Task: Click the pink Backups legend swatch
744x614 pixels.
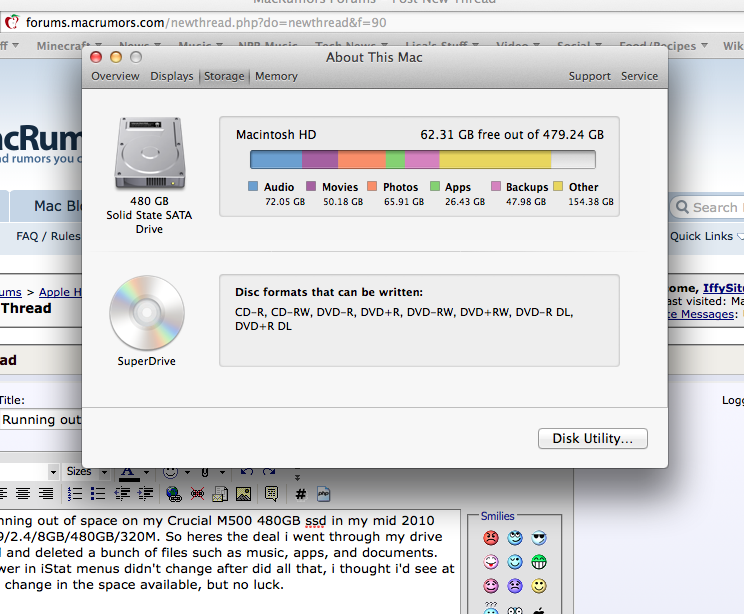Action: (x=496, y=186)
